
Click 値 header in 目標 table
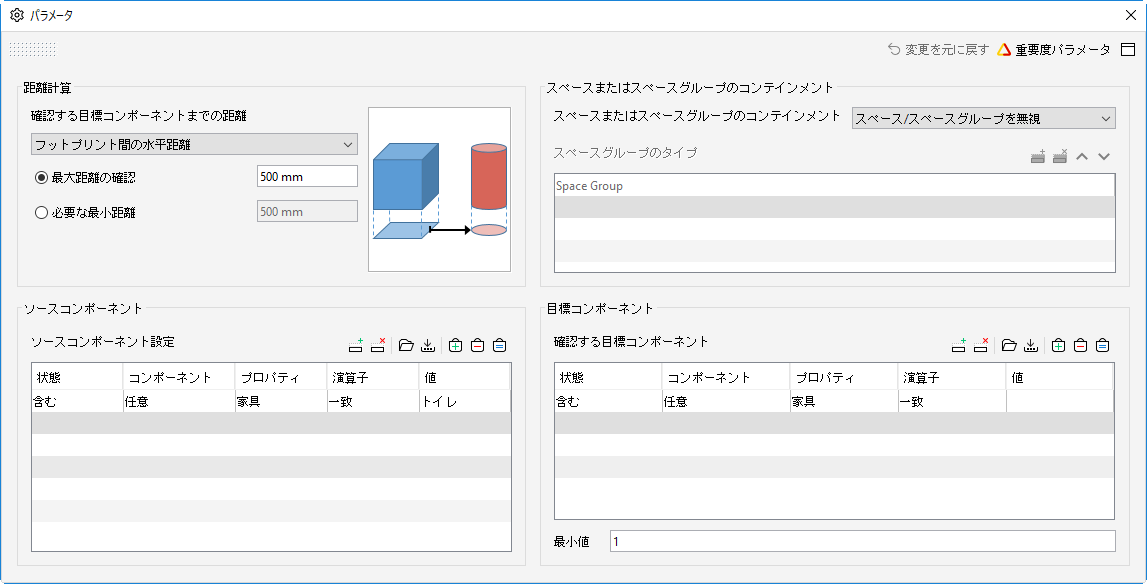point(1060,378)
